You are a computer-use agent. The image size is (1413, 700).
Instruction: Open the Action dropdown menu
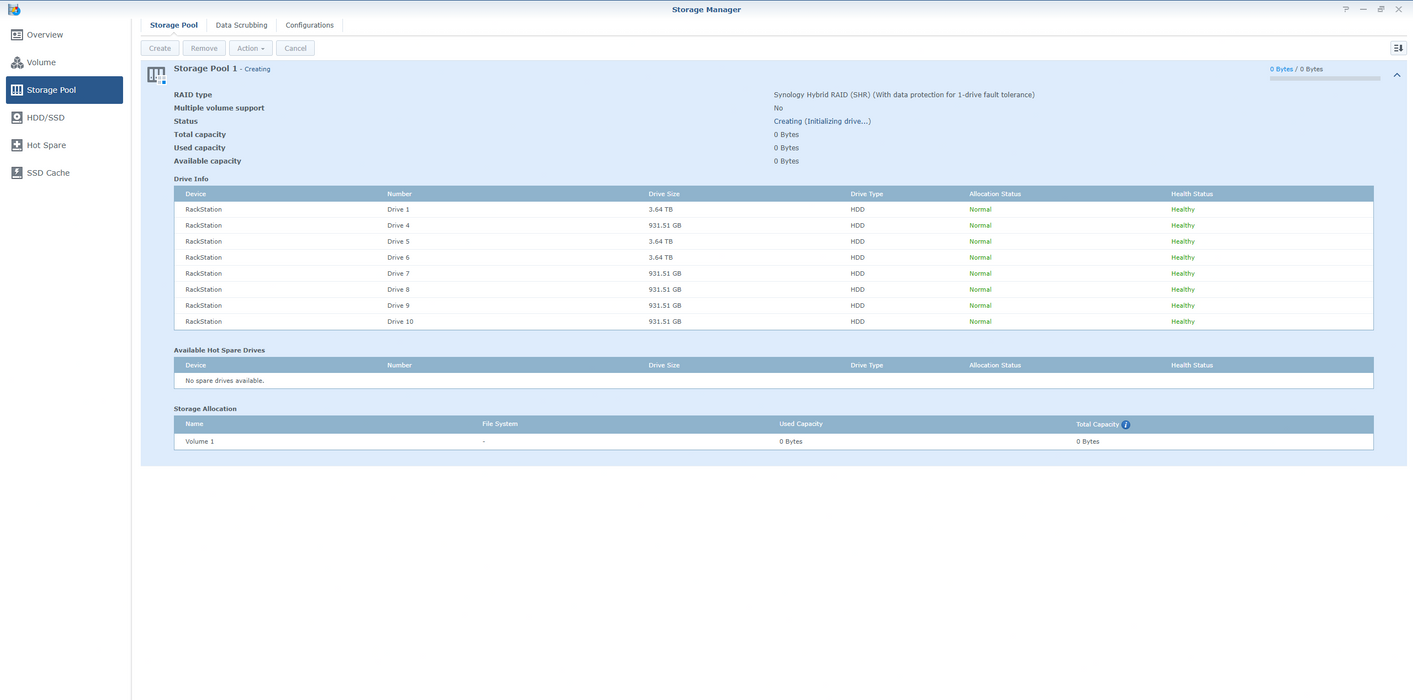(x=250, y=47)
